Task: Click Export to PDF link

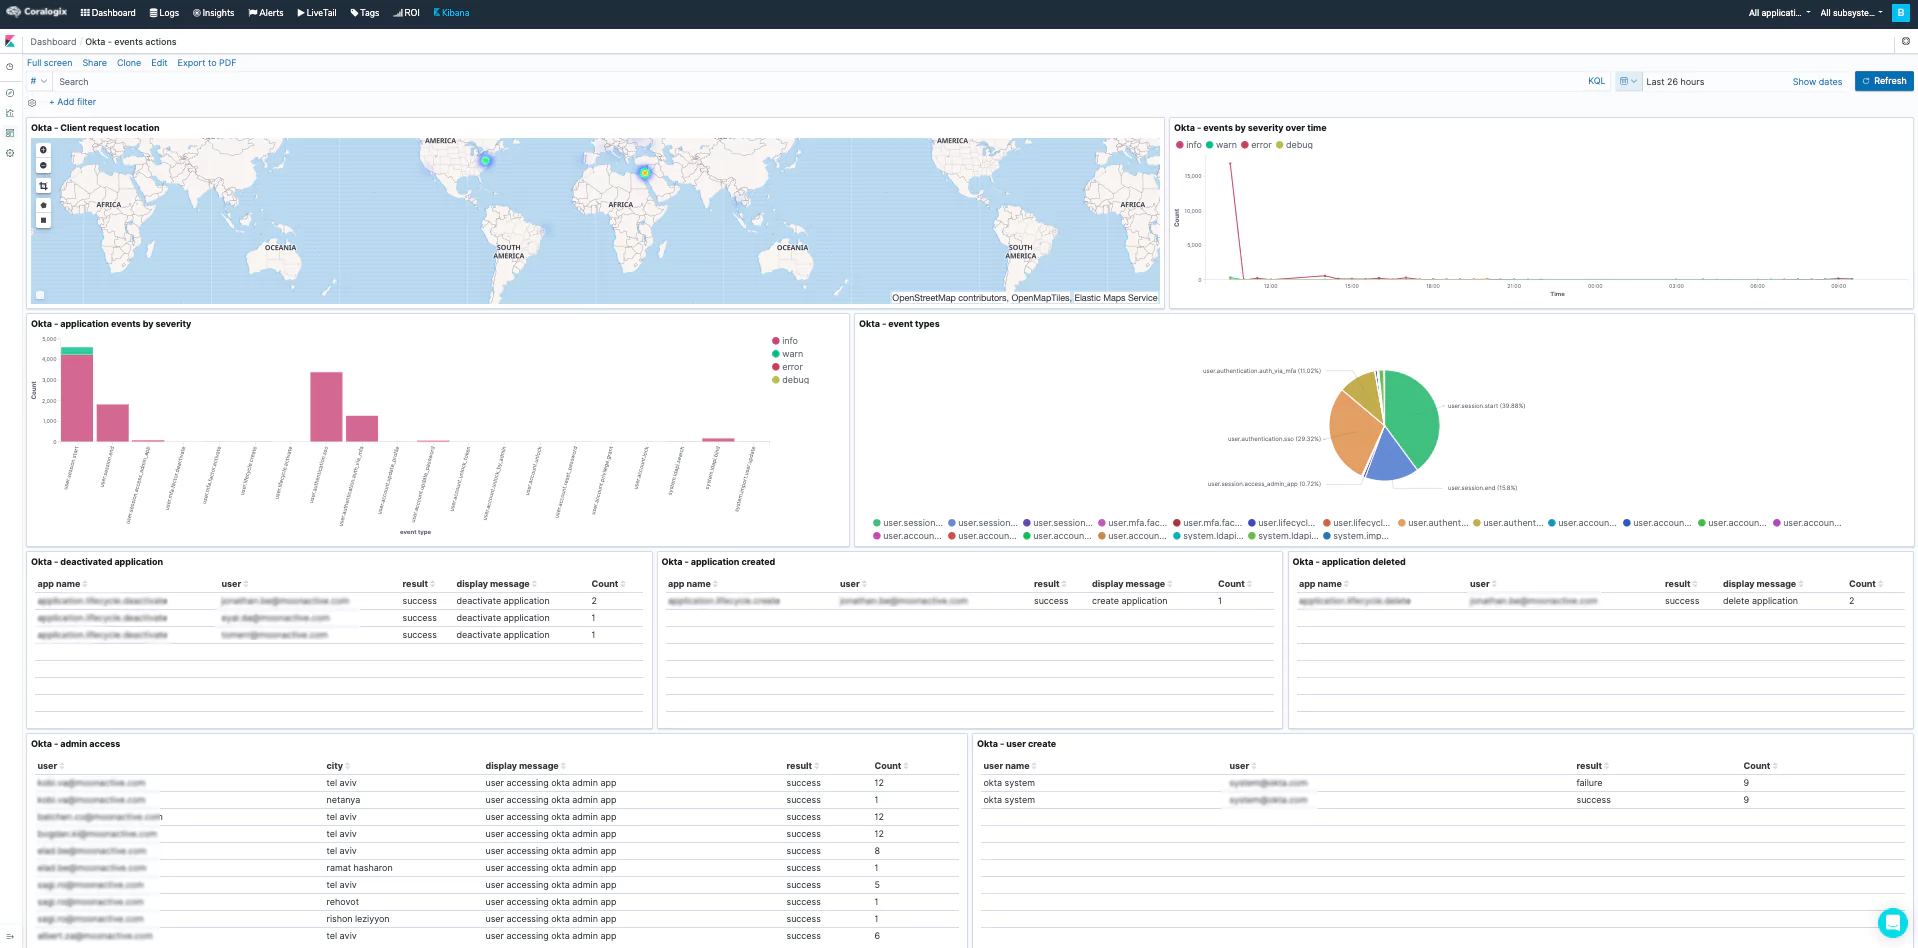Action: (x=207, y=63)
